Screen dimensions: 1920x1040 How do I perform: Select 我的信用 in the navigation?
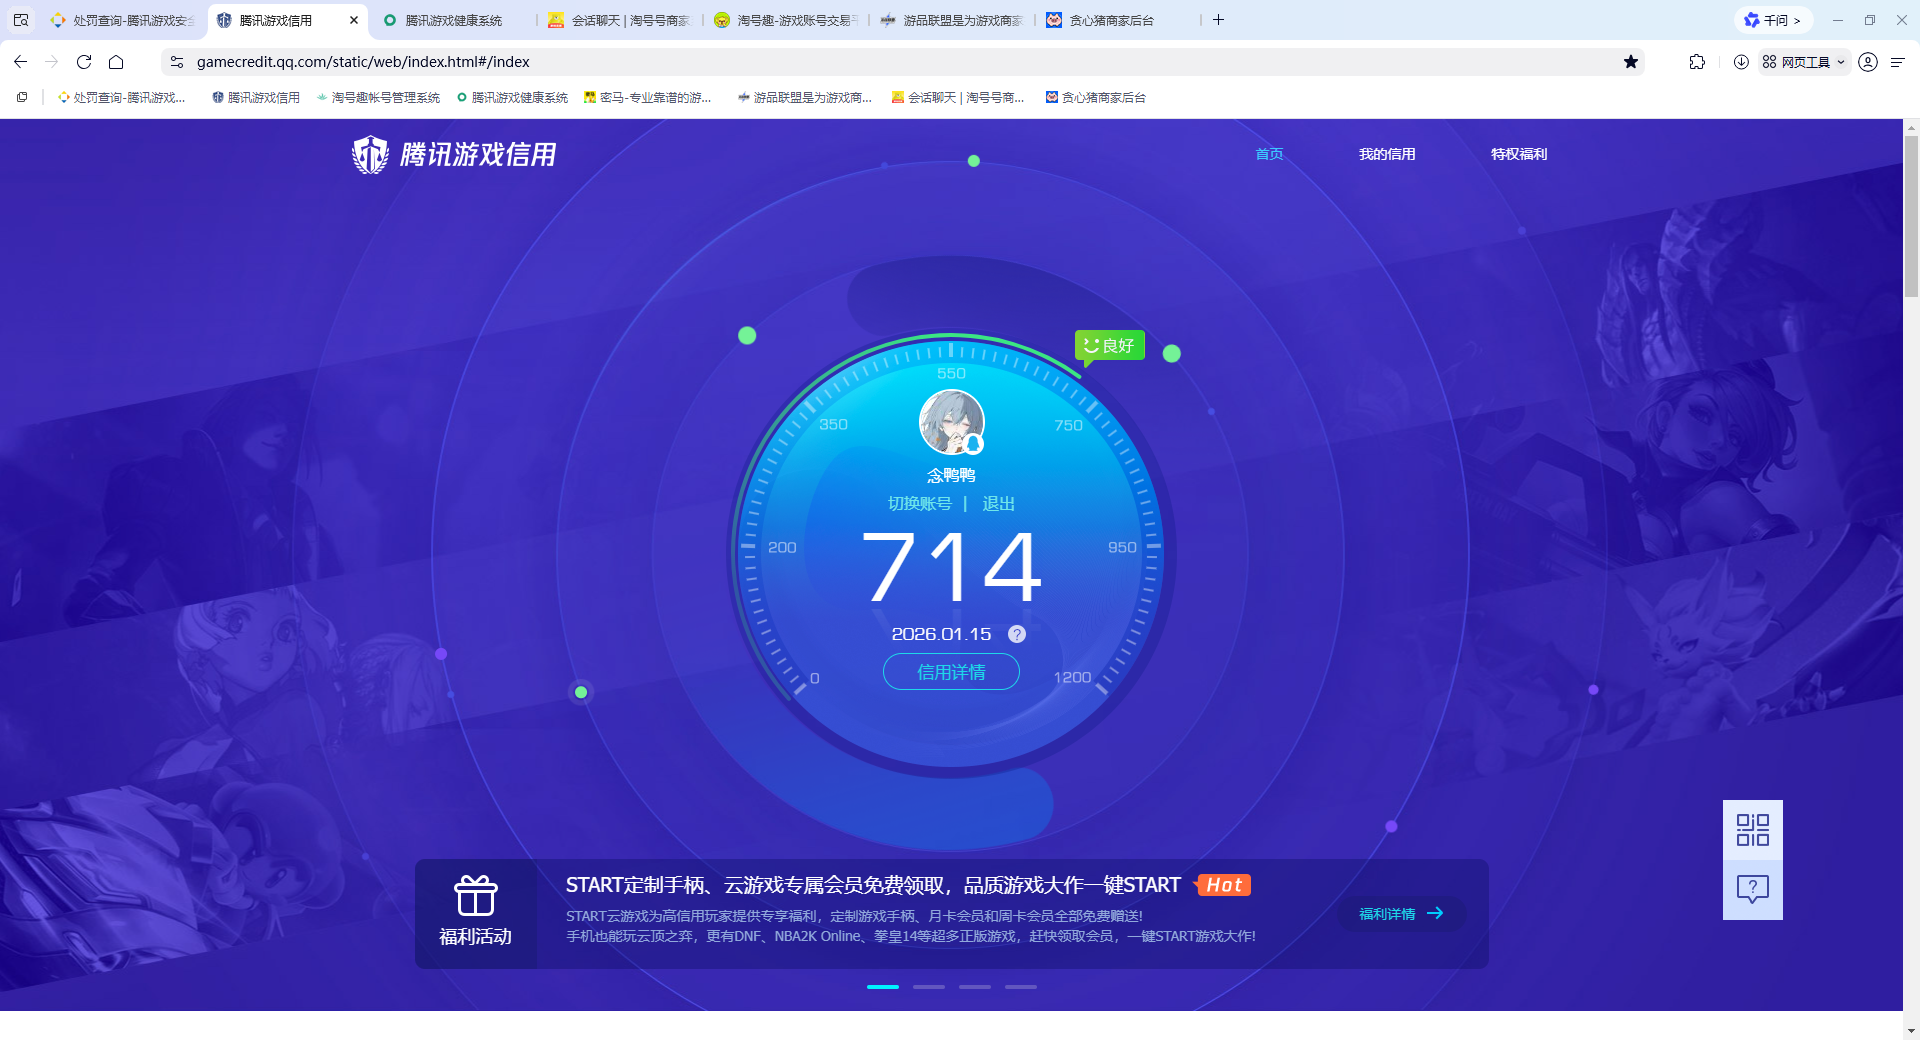coord(1387,154)
